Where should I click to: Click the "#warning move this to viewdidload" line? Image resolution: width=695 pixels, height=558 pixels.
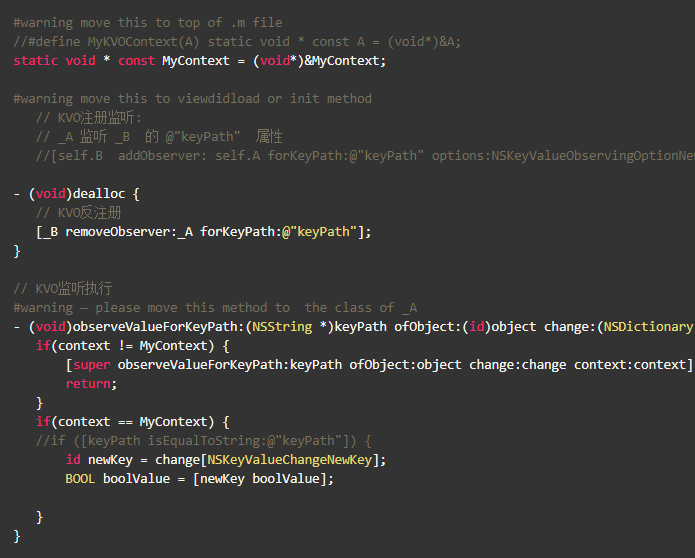pos(192,99)
